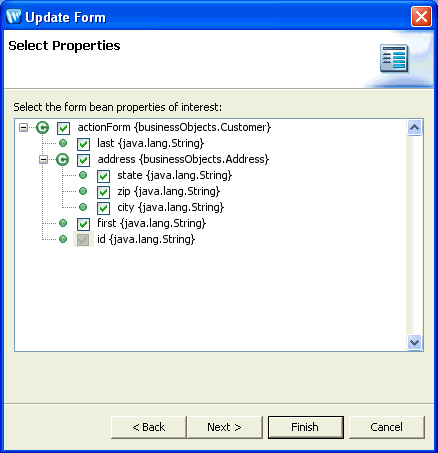
Task: Click the green bullet beside last property
Action: (63, 143)
